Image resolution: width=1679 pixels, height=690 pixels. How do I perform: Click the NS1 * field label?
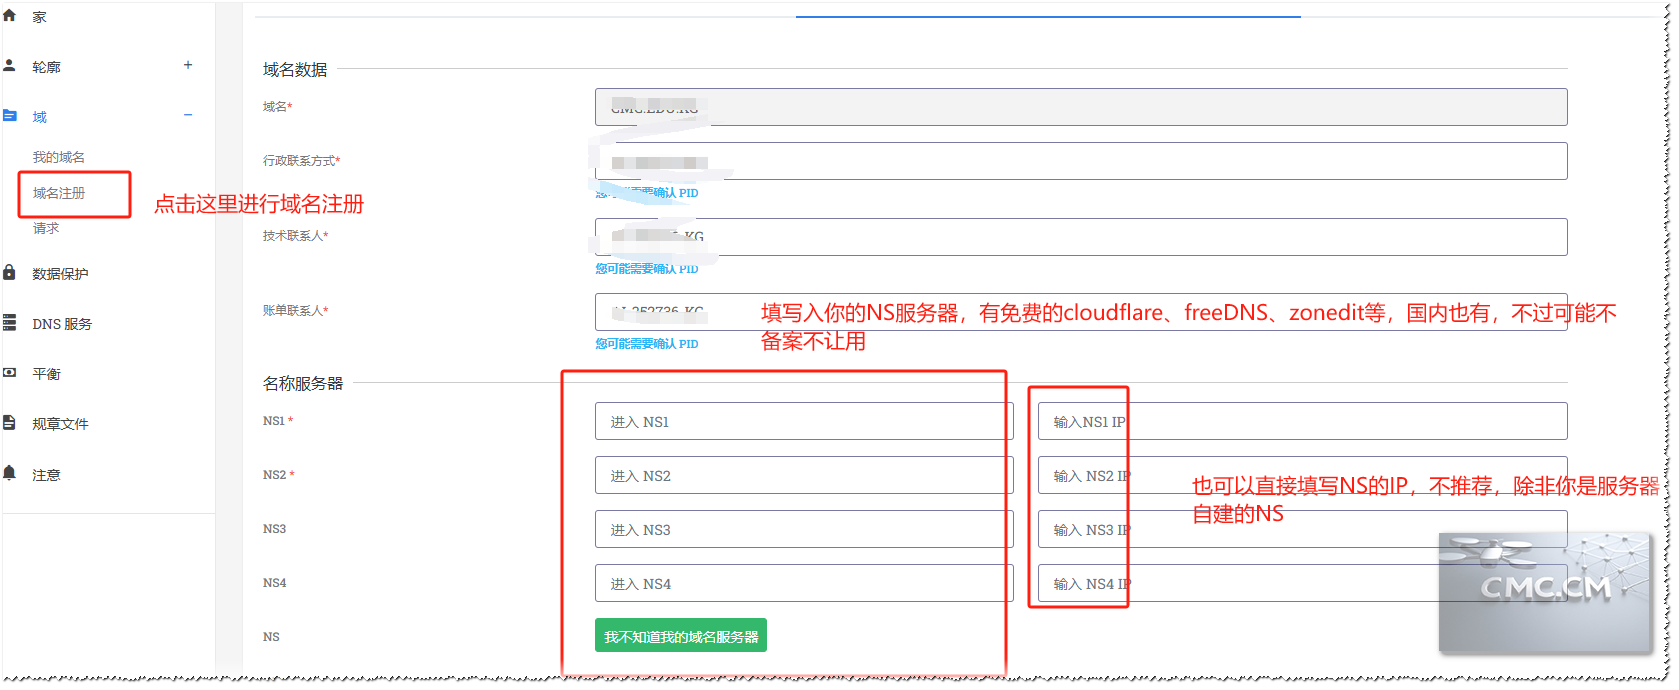click(x=278, y=421)
